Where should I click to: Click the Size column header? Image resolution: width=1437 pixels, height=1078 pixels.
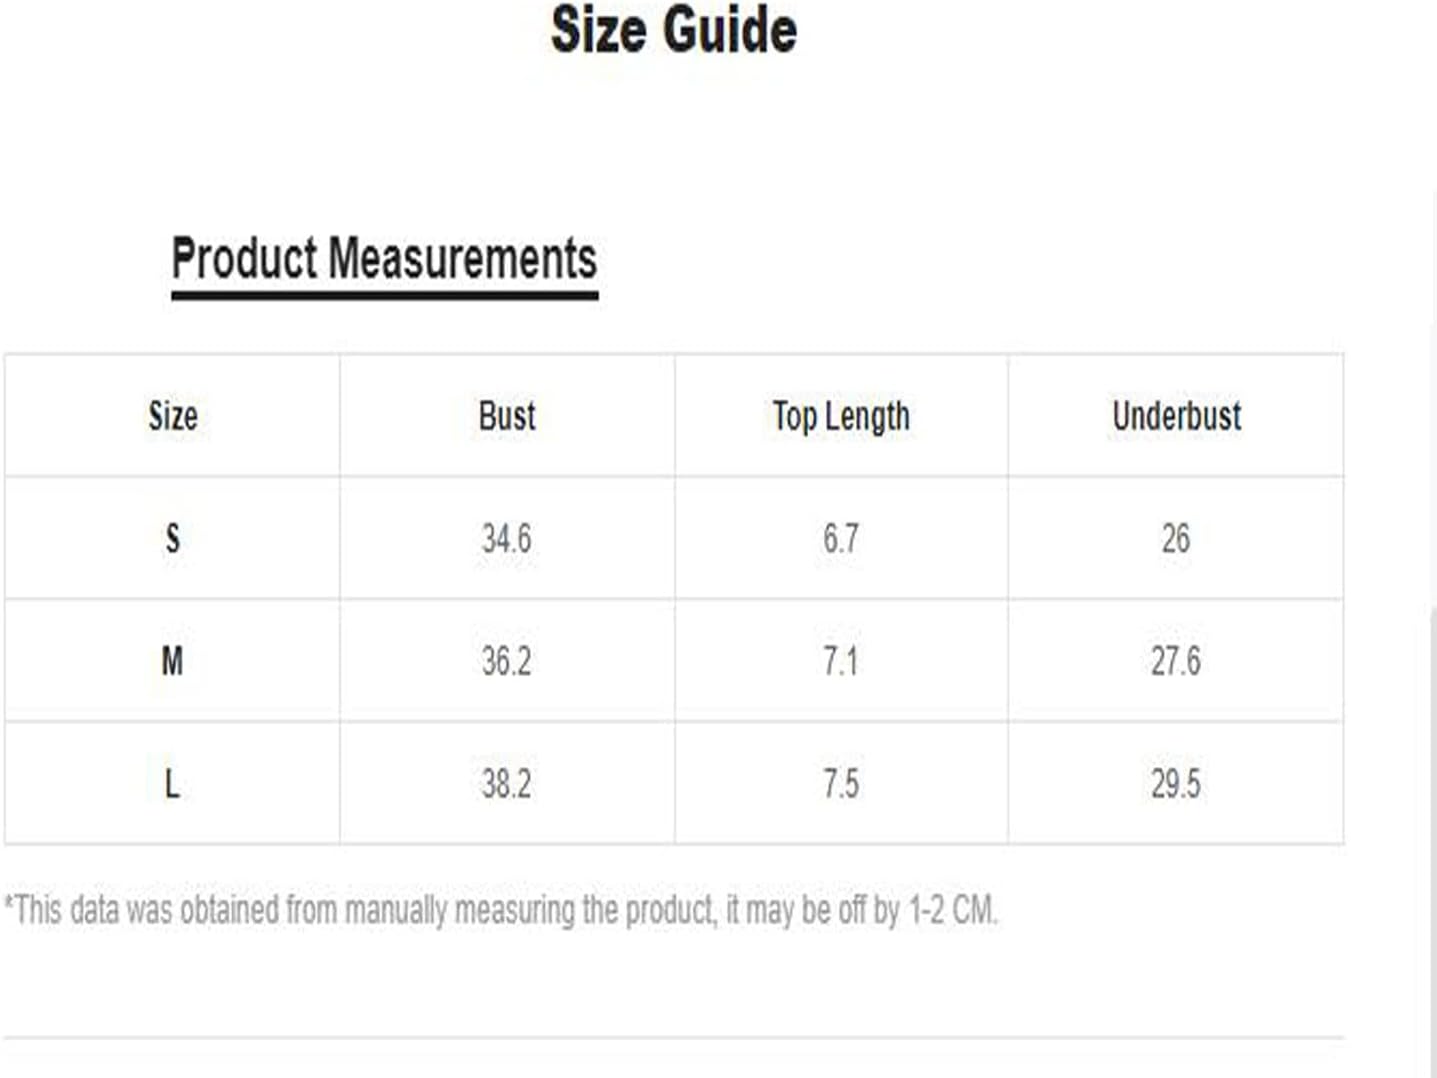click(x=173, y=415)
